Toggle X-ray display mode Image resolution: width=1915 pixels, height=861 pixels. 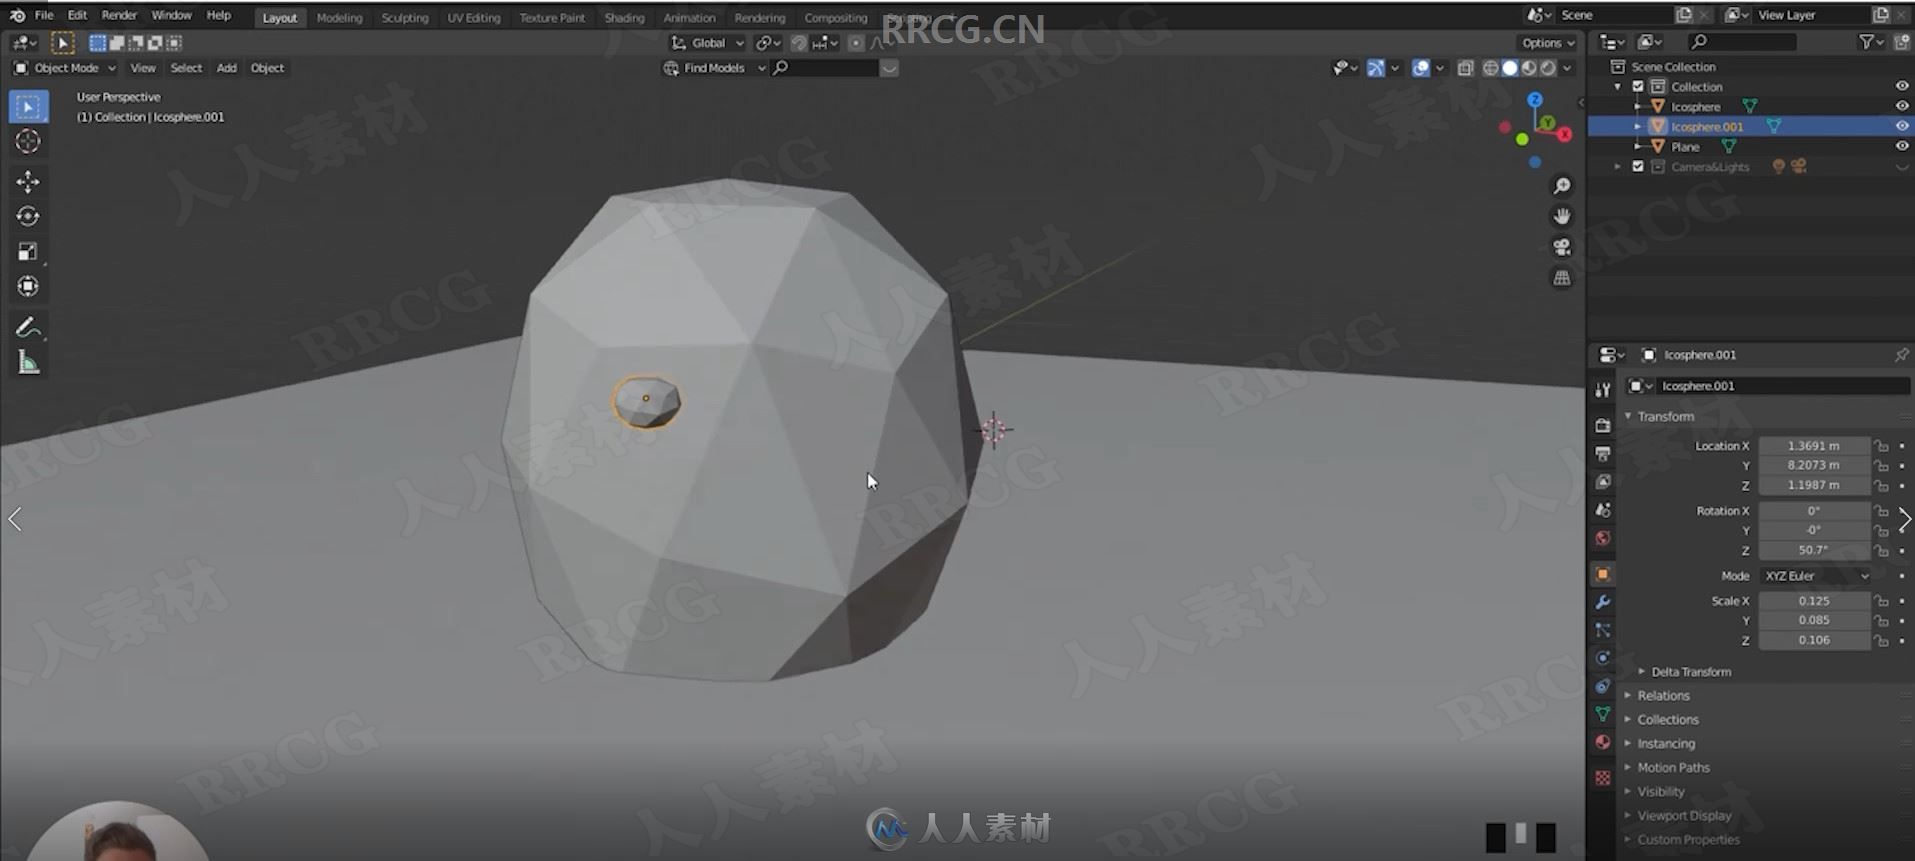pyautogui.click(x=1465, y=68)
